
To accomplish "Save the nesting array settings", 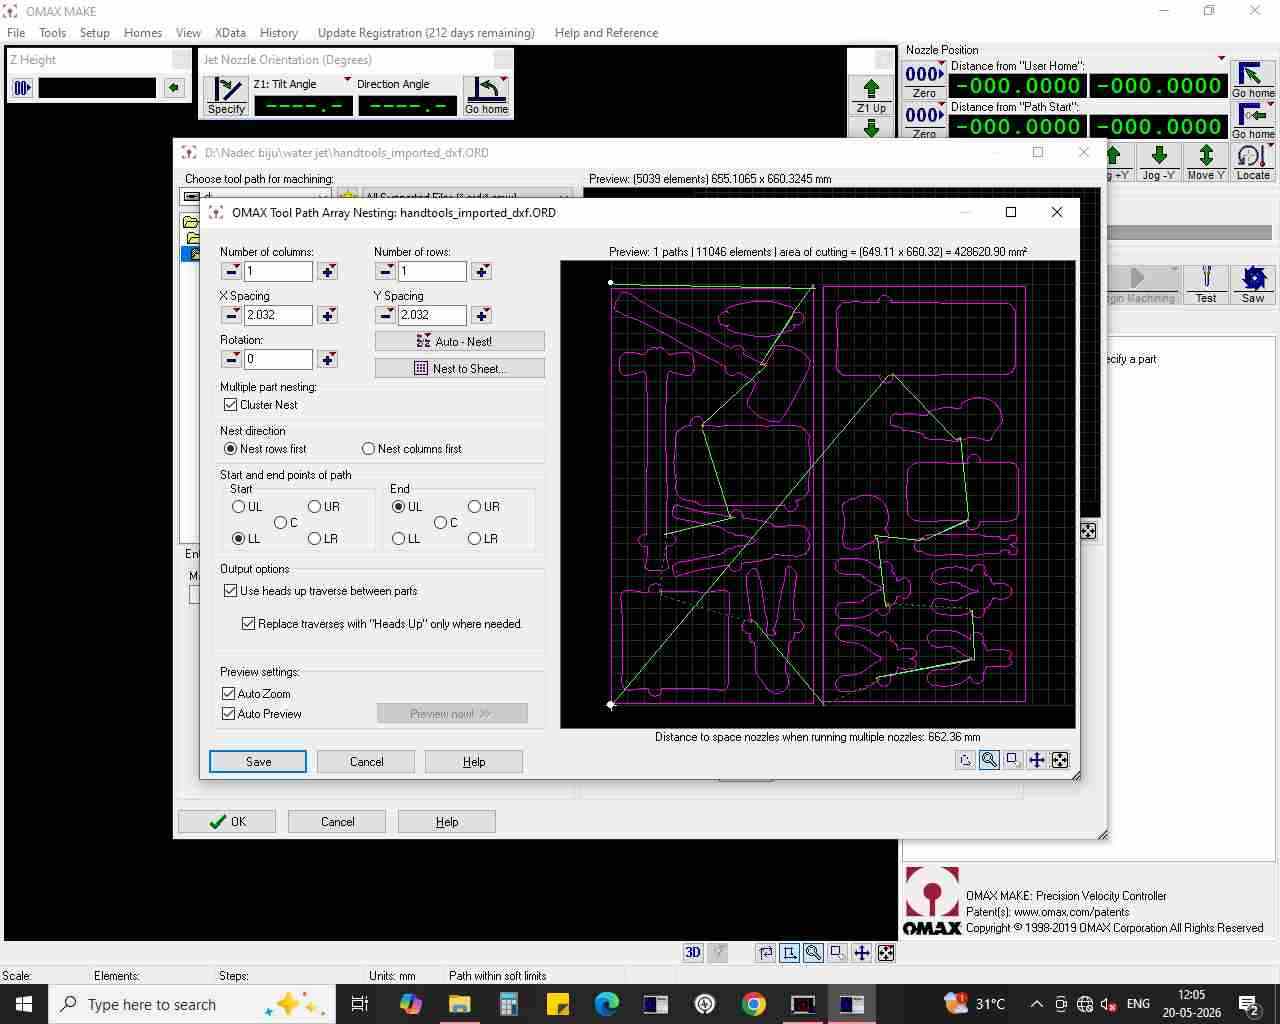I will pyautogui.click(x=258, y=762).
